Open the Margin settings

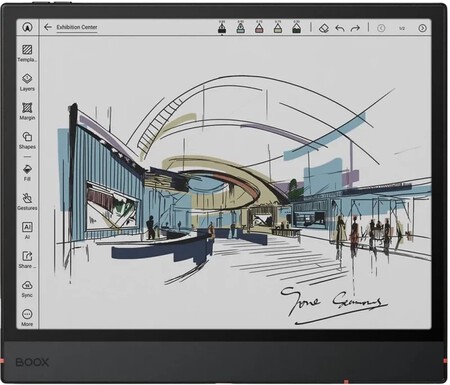[x=27, y=111]
